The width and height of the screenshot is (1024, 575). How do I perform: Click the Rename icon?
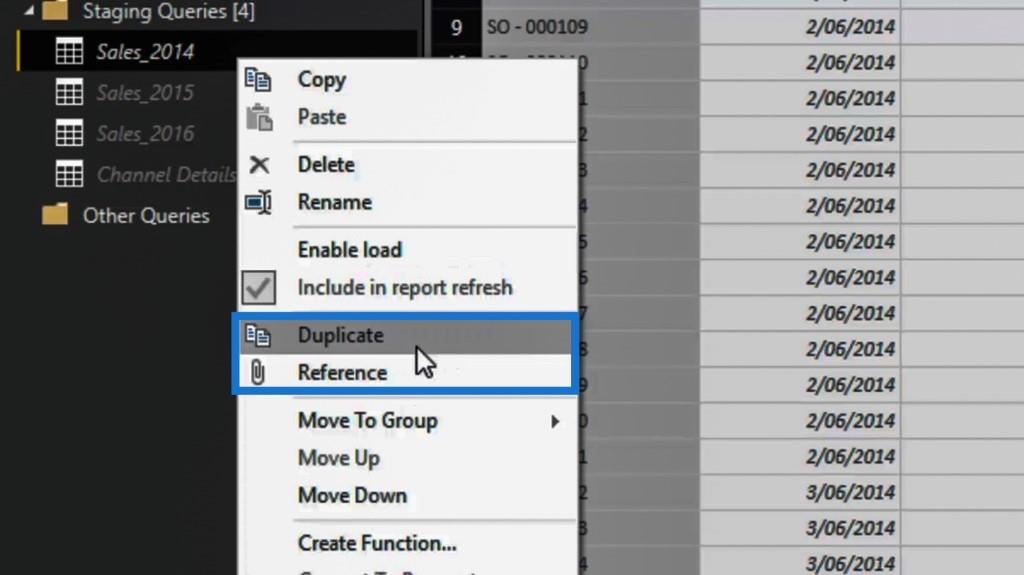click(x=258, y=203)
